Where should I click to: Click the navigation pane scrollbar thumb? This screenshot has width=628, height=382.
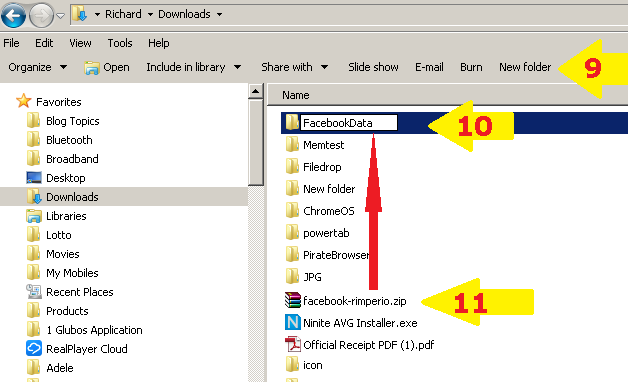256,142
